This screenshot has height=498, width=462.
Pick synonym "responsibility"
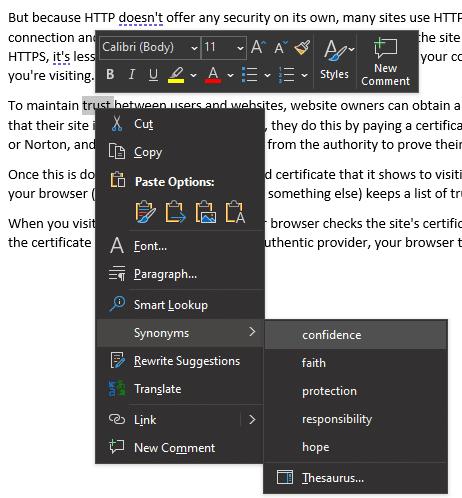pos(355,419)
